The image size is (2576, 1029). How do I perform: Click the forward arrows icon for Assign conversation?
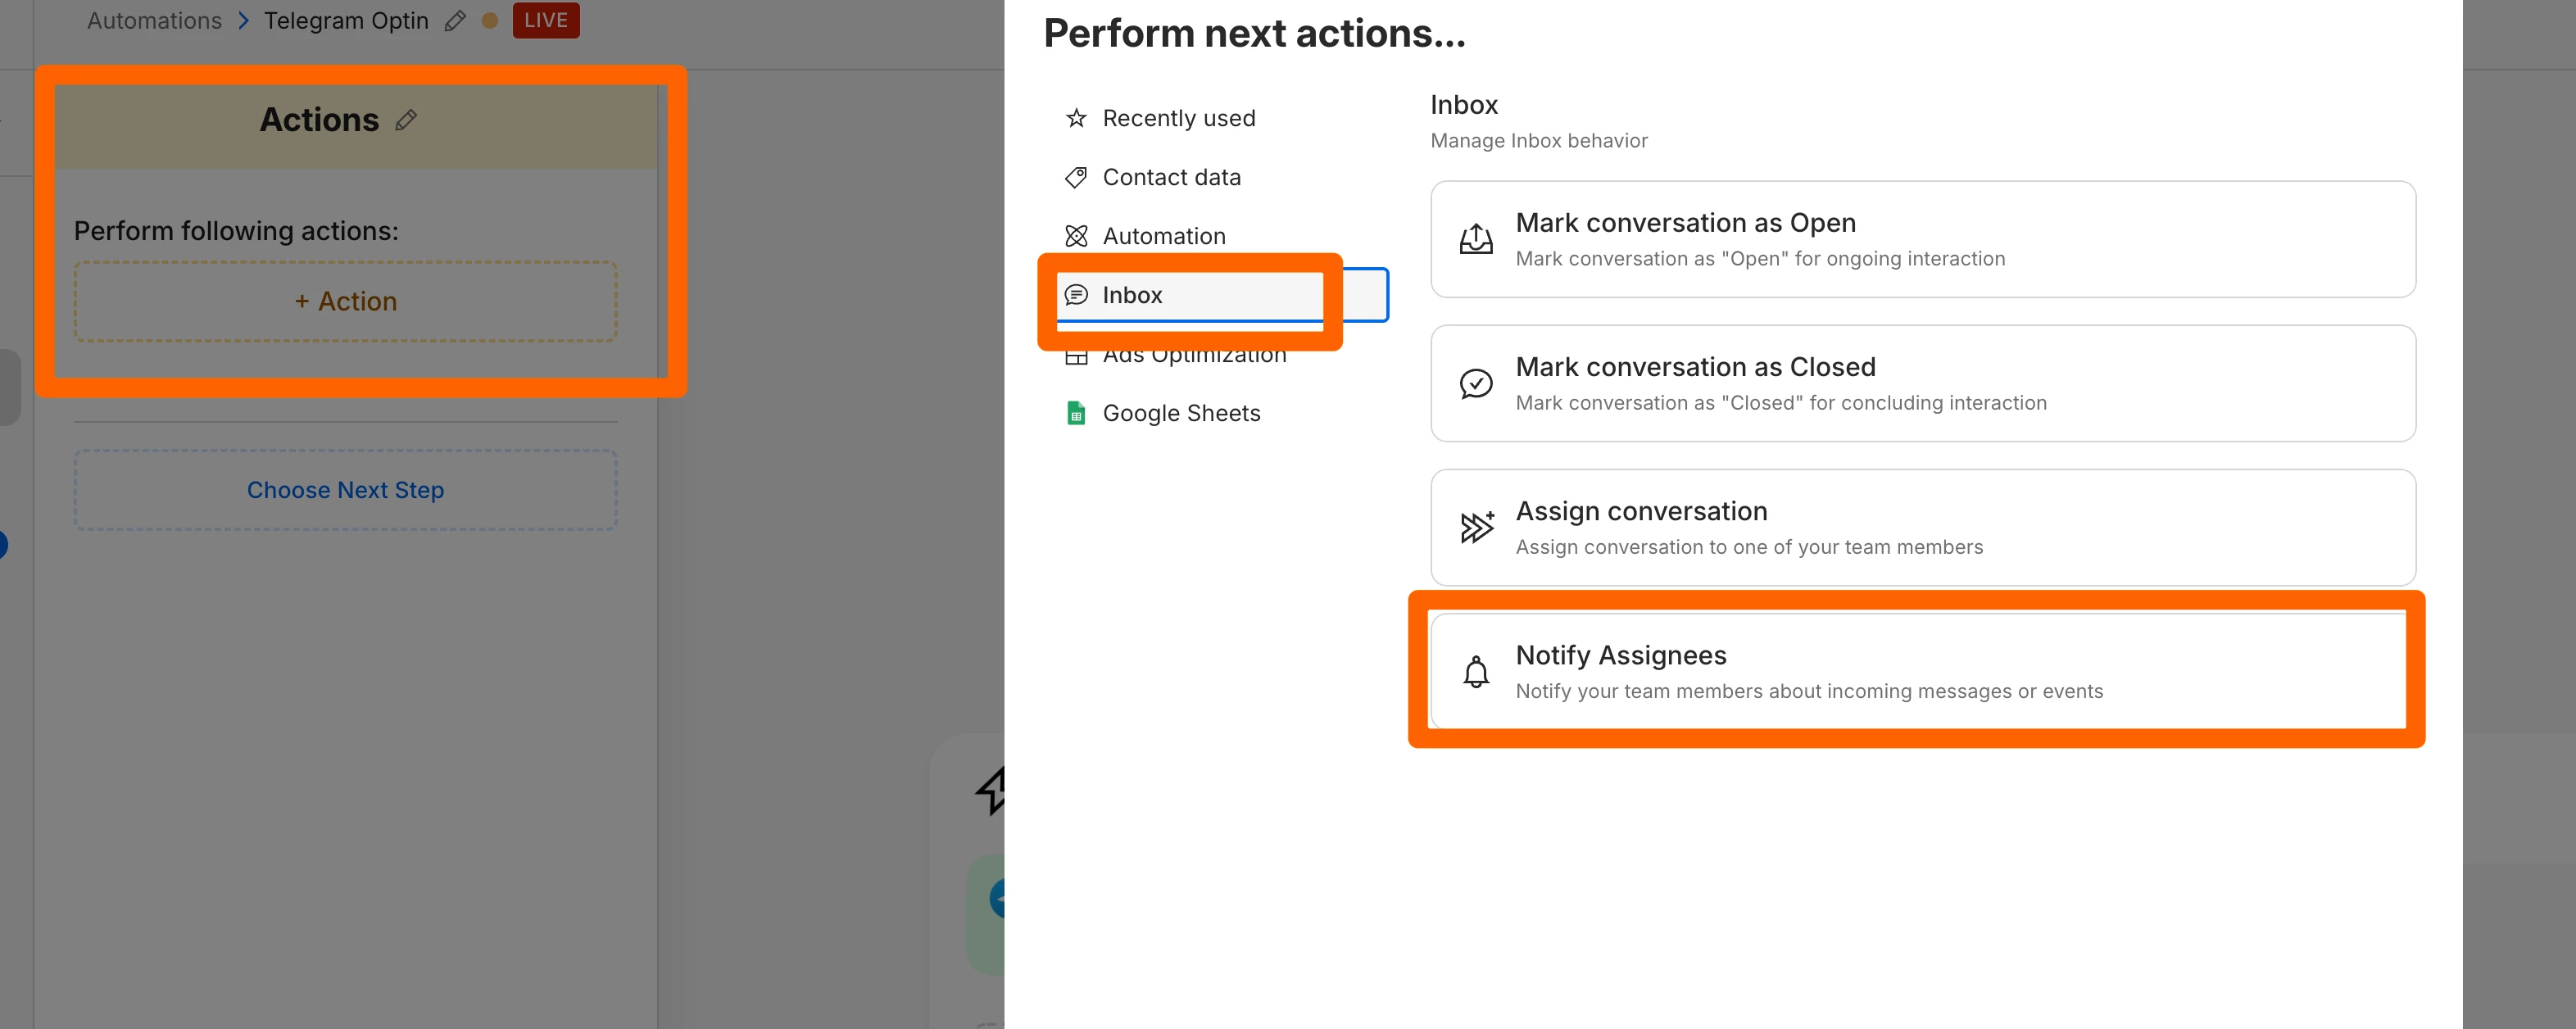[1476, 527]
